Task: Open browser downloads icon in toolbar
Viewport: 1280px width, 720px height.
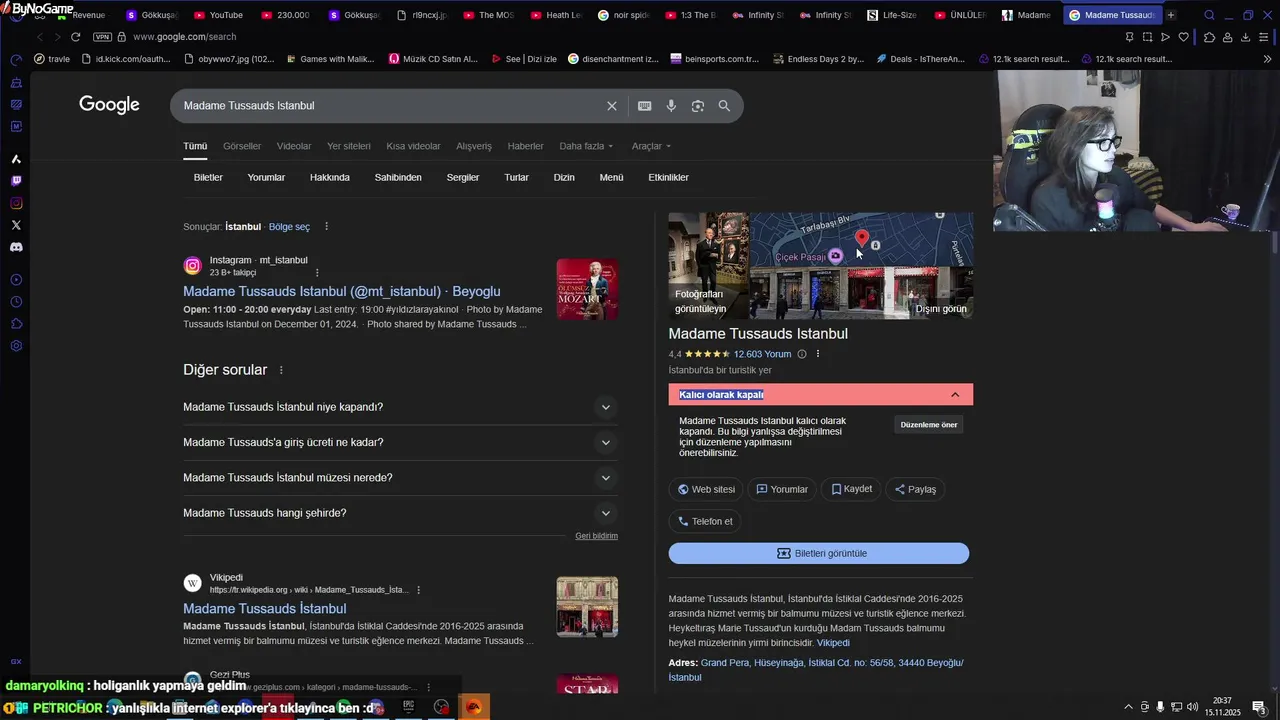Action: click(x=1246, y=37)
